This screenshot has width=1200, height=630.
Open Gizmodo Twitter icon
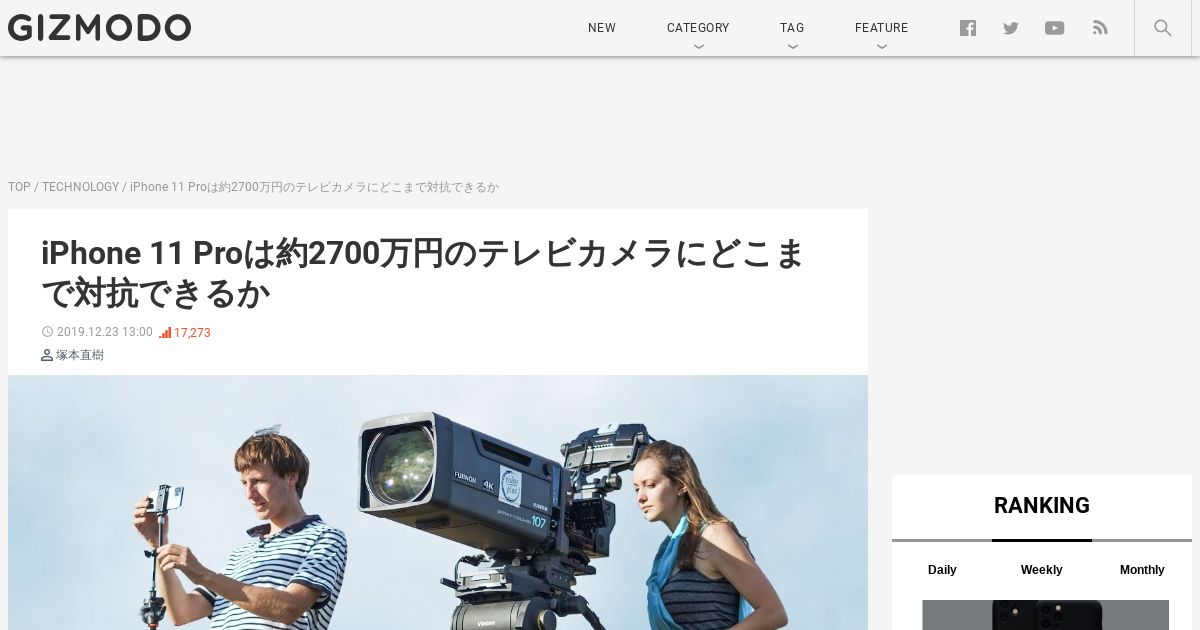[x=1011, y=28]
